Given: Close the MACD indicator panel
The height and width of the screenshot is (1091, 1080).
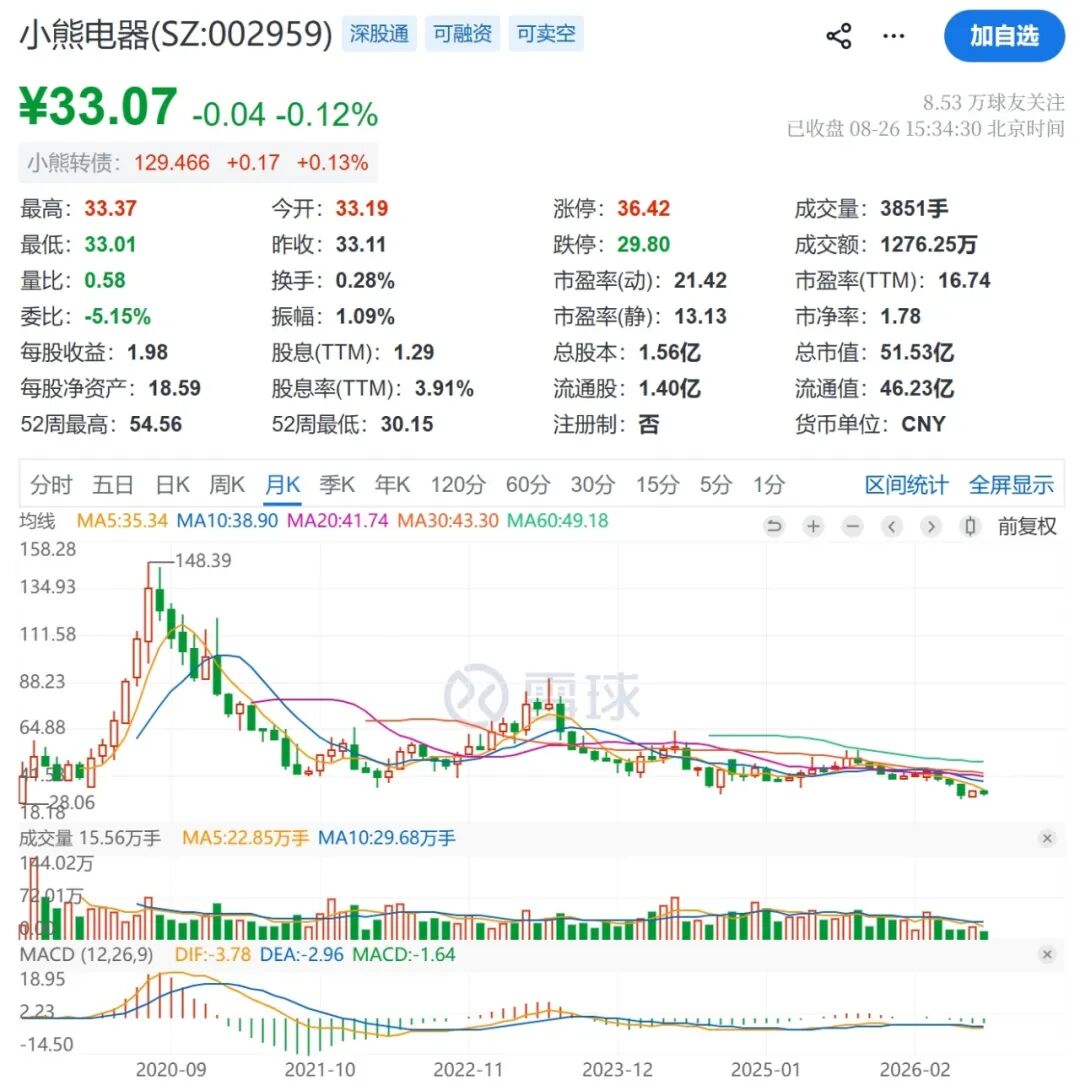Looking at the screenshot, I should pyautogui.click(x=1047, y=955).
